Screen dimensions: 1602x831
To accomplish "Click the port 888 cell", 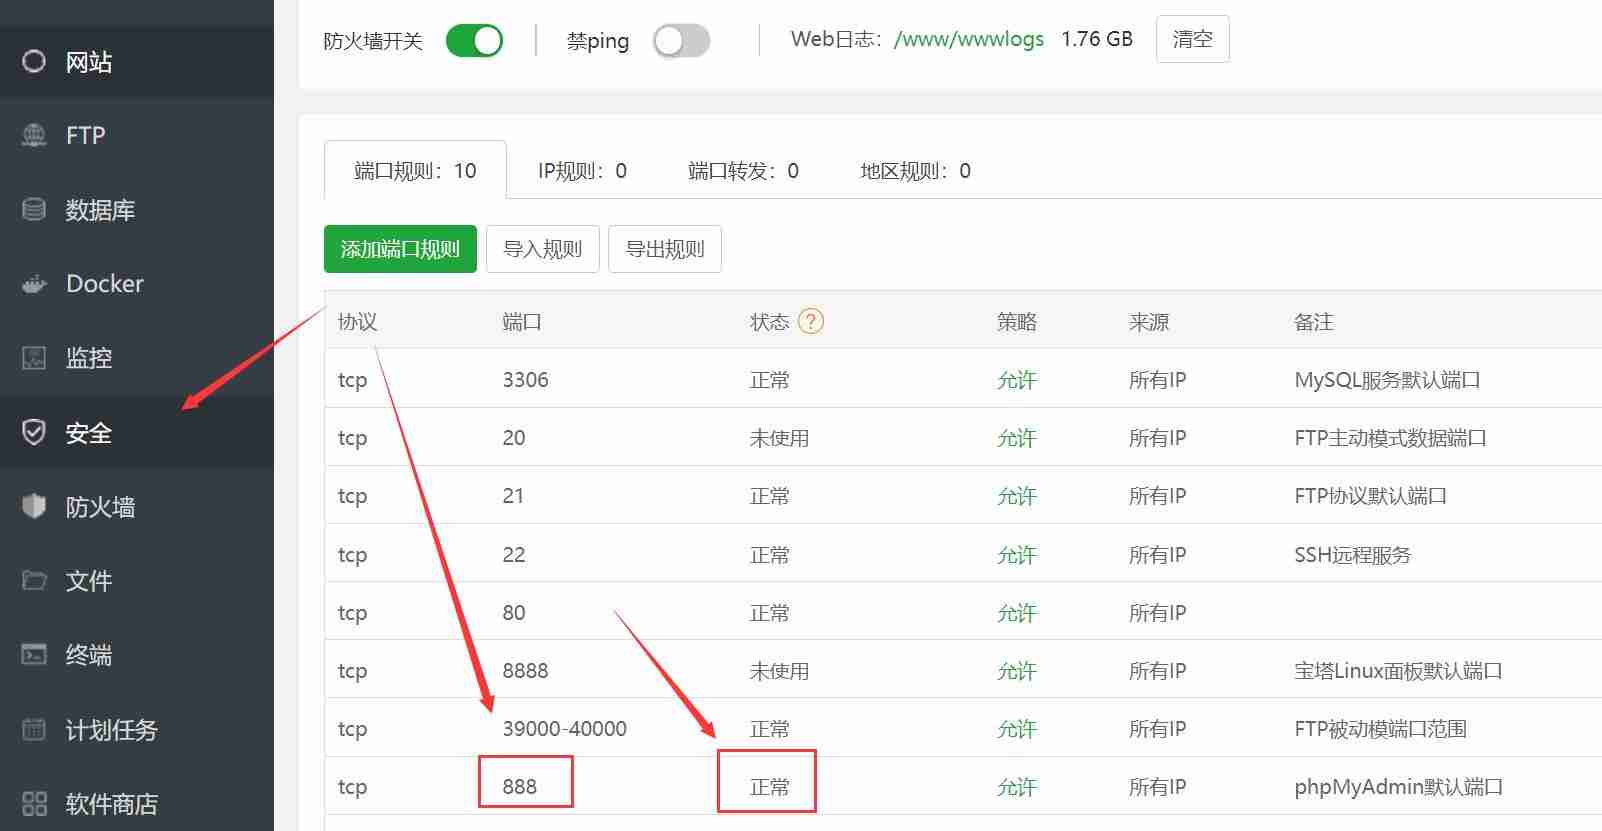I will [520, 787].
